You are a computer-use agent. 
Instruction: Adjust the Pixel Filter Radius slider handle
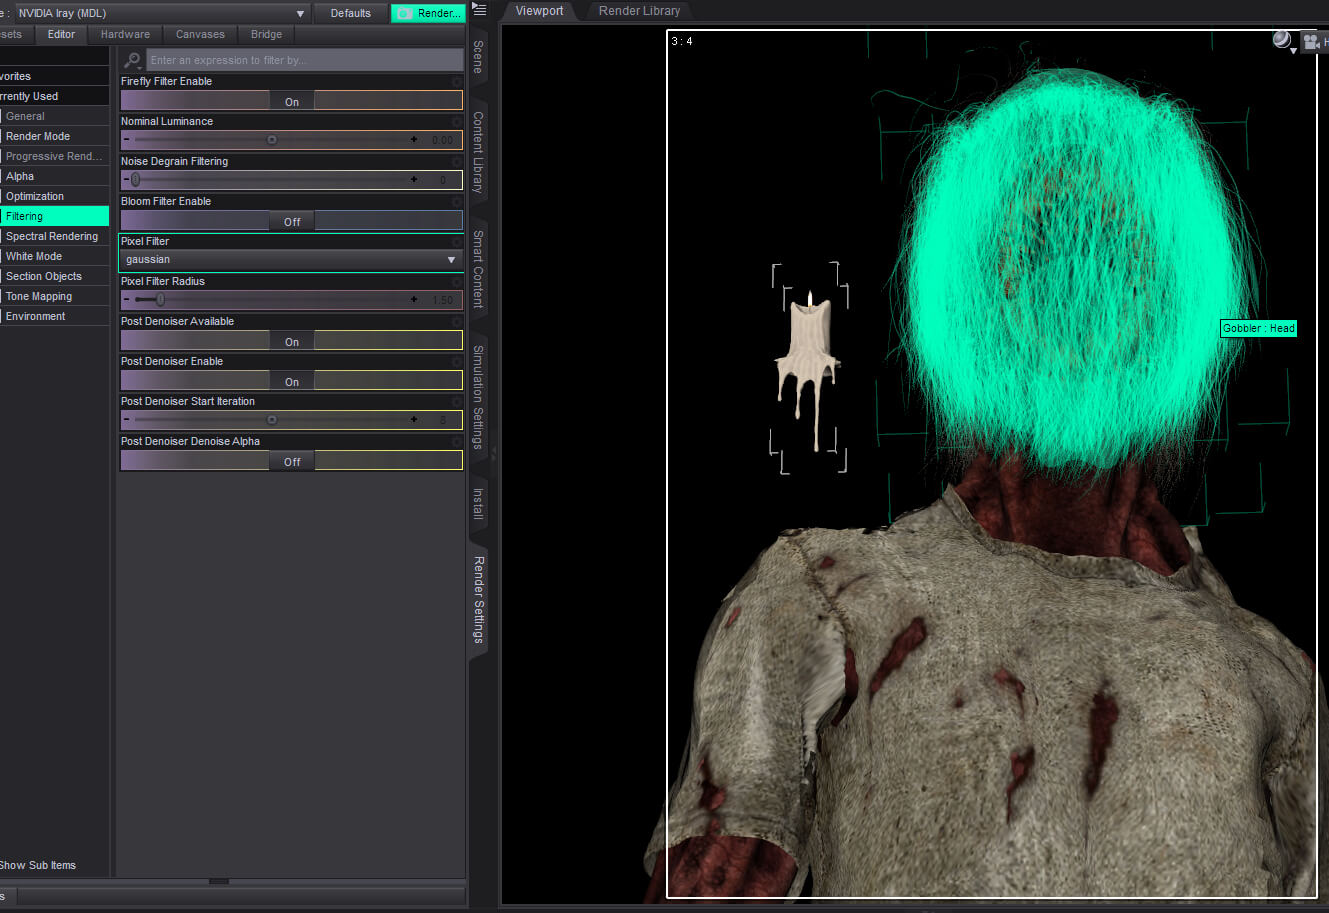tap(160, 300)
